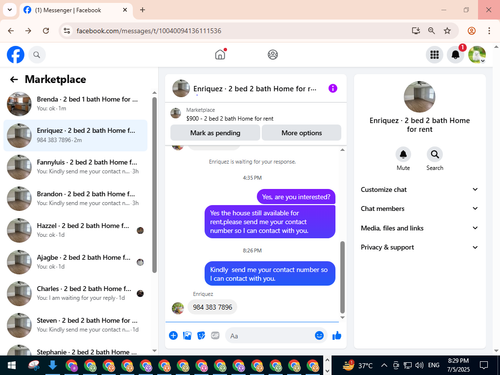The height and width of the screenshot is (375, 500).
Task: Click Mark as pending button
Action: (x=215, y=133)
